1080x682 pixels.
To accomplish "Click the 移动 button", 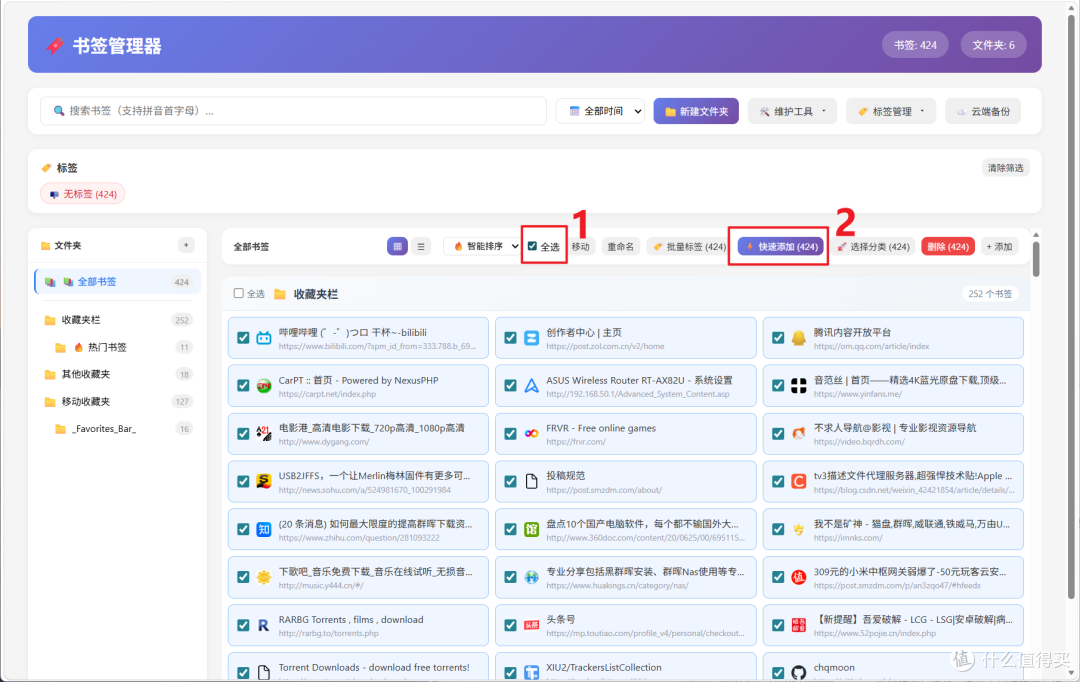I will click(x=581, y=247).
